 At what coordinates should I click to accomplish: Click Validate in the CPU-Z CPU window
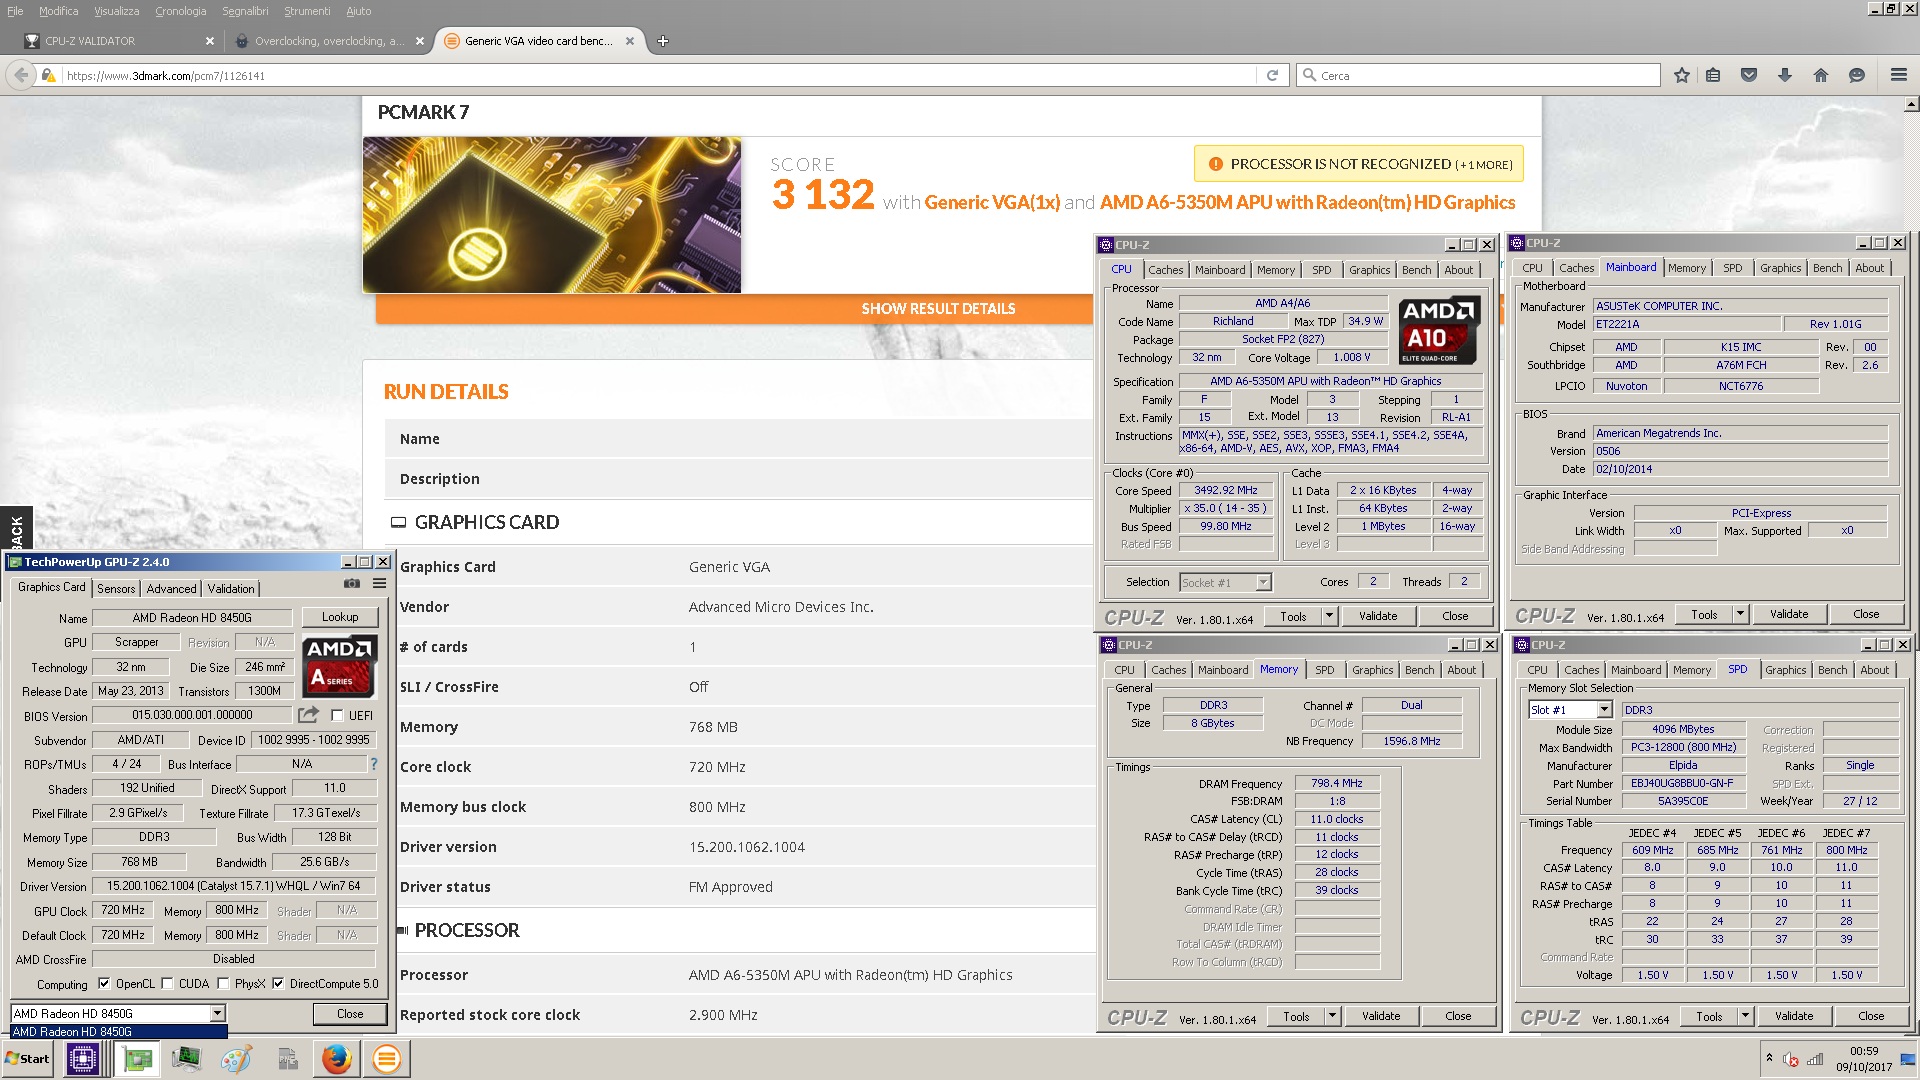point(1378,616)
